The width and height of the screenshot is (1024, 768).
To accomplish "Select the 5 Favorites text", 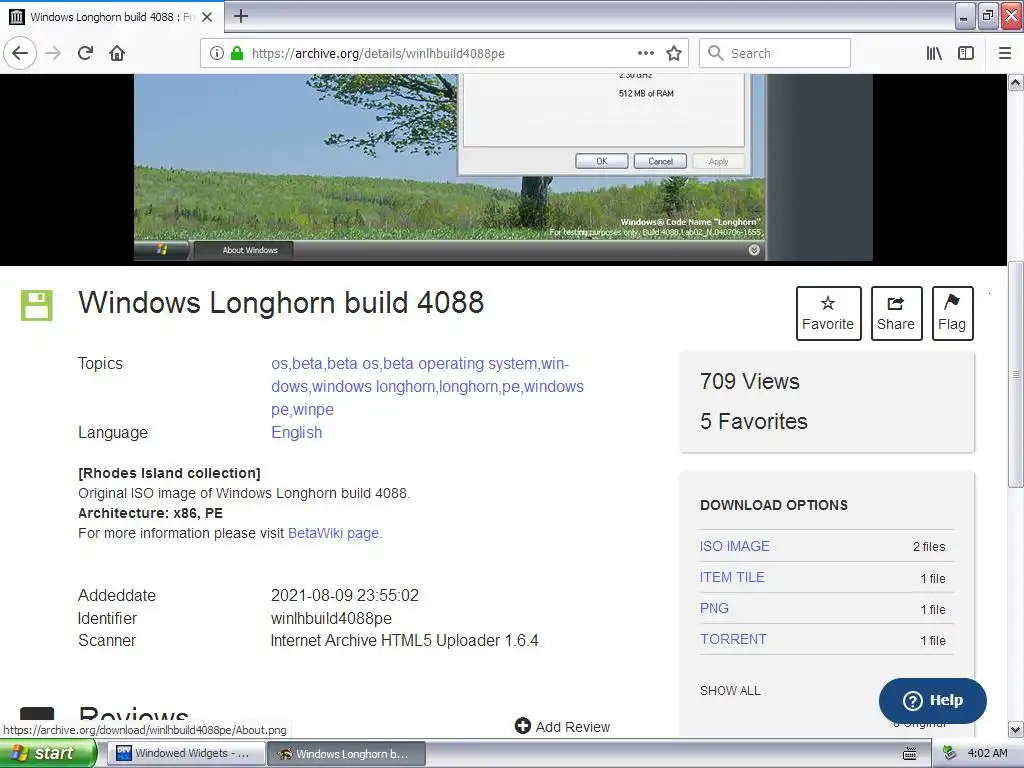I will pos(754,421).
